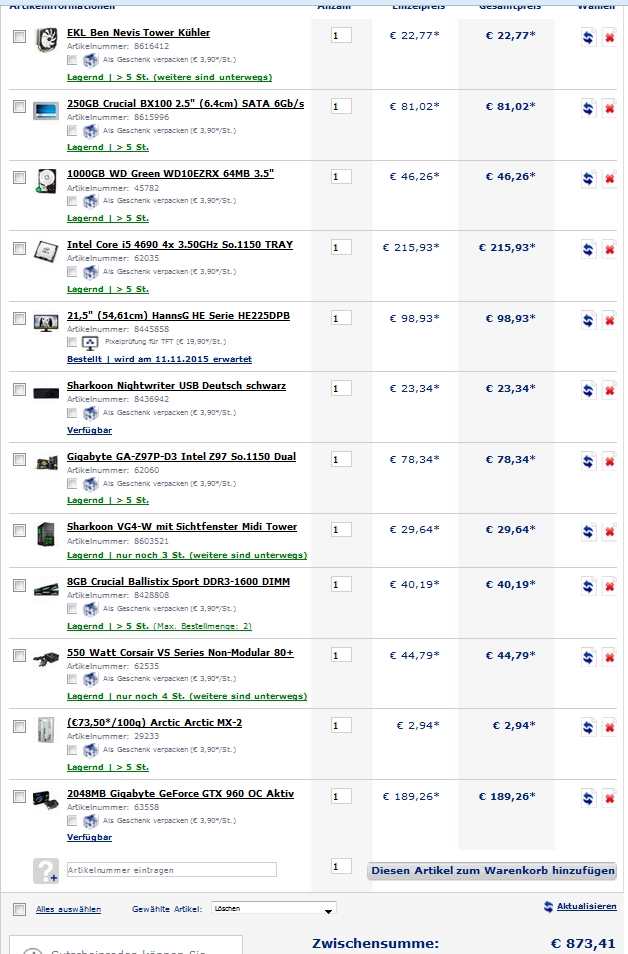628x954 pixels.
Task: Open Gigabyte GA-Z97P-D3 Intel Z97 link
Action: pyautogui.click(x=181, y=457)
